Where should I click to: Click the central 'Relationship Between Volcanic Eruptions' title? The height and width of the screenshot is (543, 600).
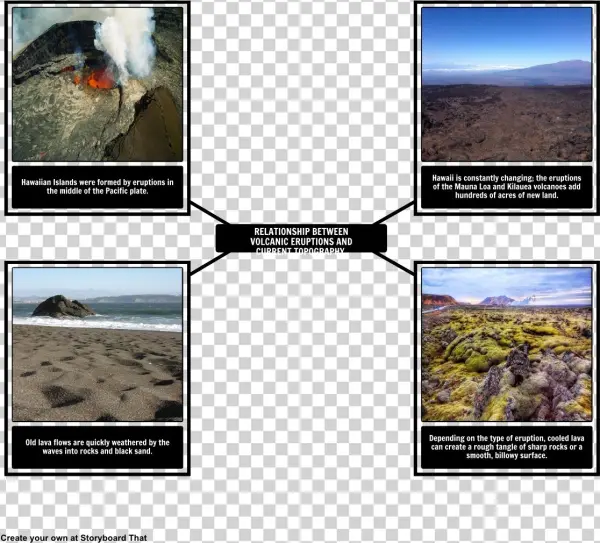pos(301,238)
